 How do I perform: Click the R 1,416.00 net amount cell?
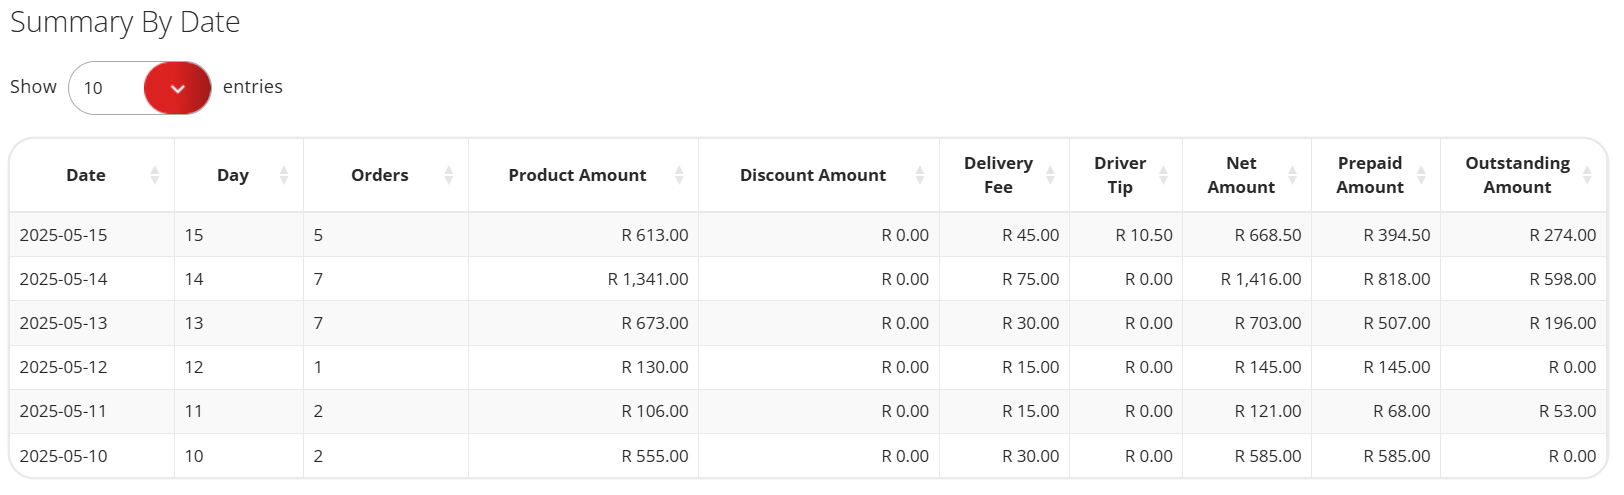coord(1247,279)
